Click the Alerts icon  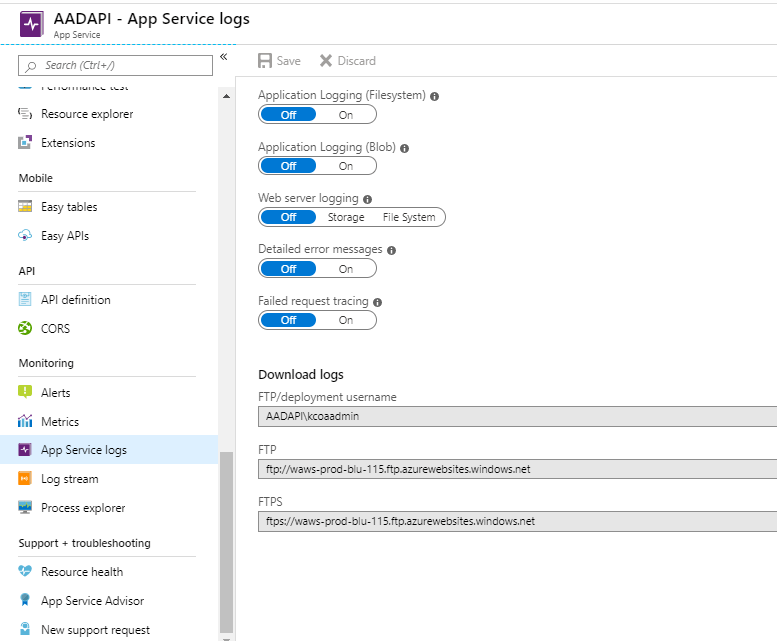click(x=25, y=392)
